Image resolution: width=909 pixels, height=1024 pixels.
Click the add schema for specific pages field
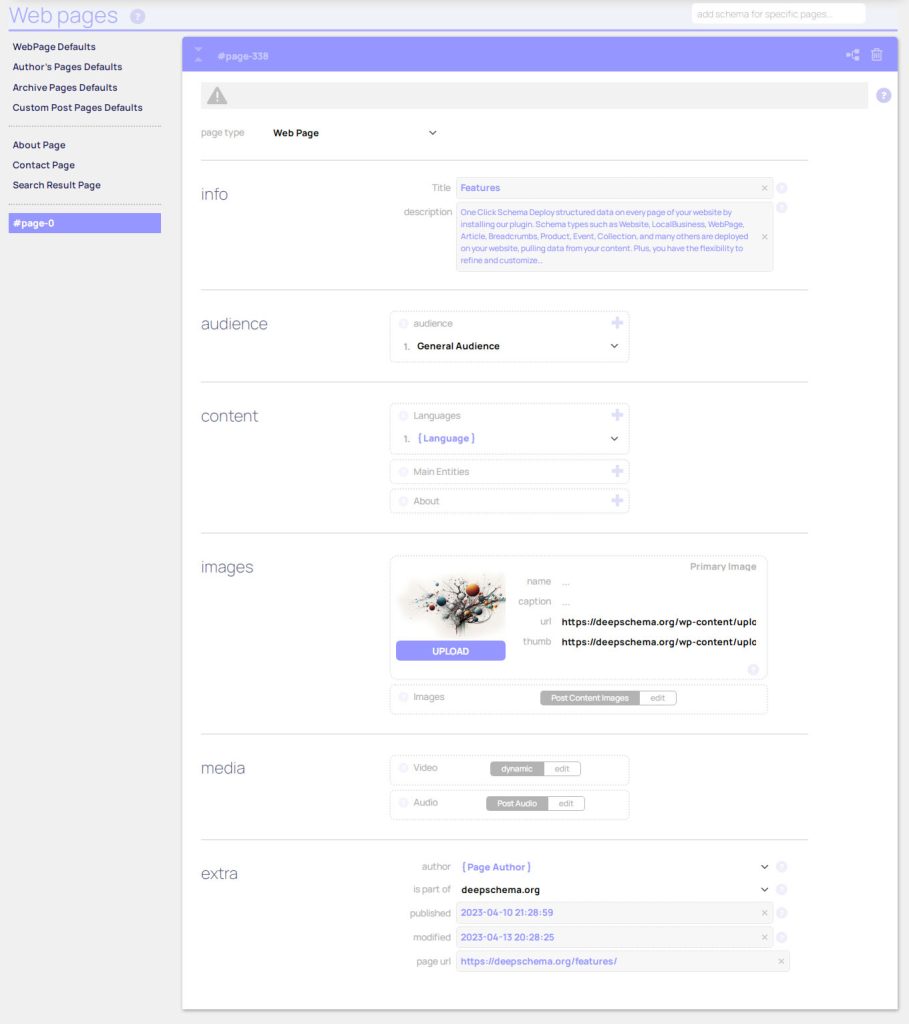(778, 13)
